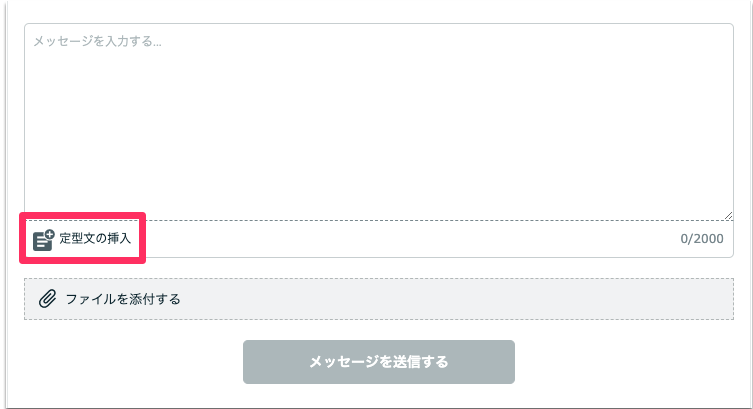Open the canned message insert option
The width and height of the screenshot is (753, 409).
pos(86,239)
